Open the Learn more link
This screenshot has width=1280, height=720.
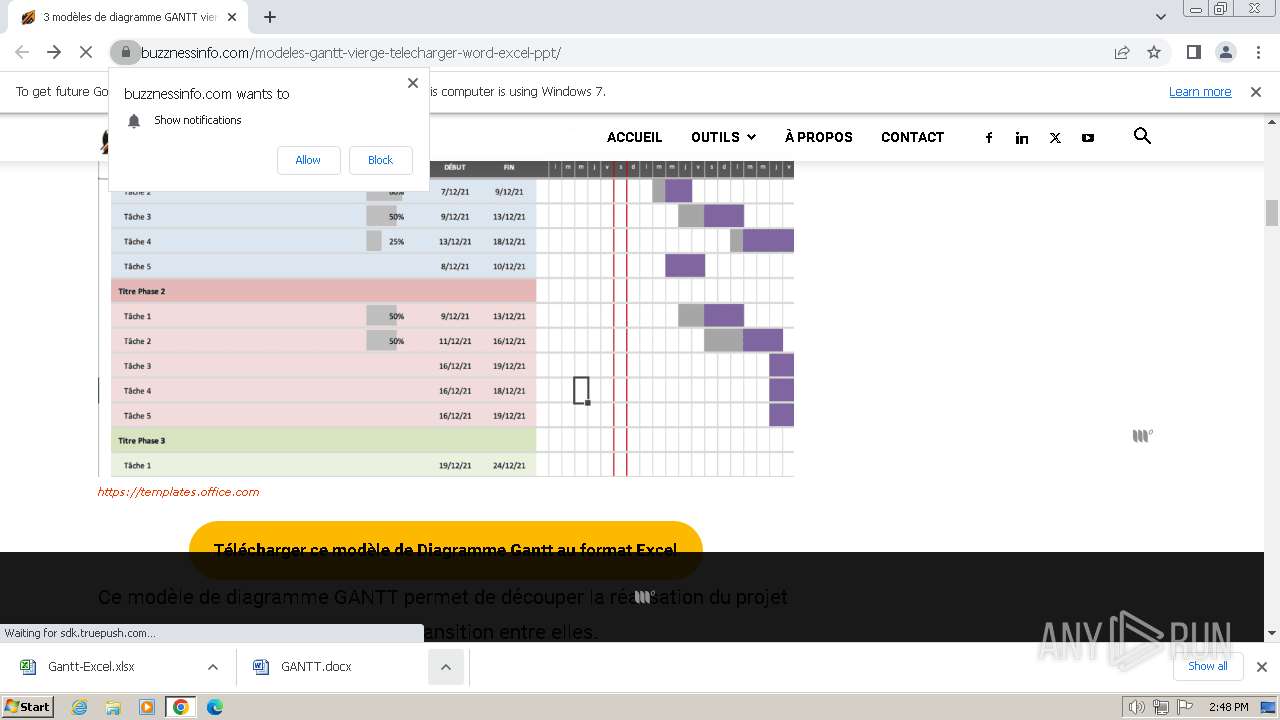pos(1200,91)
